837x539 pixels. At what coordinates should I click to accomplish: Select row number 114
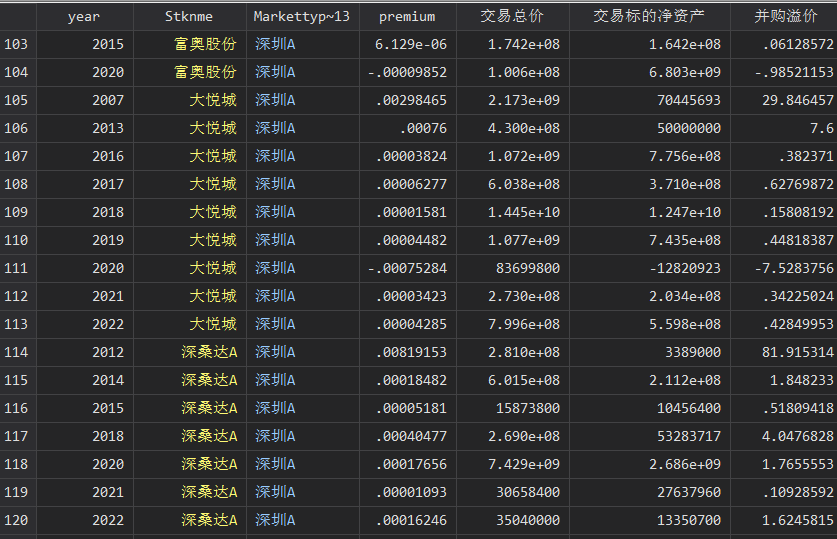[17, 352]
